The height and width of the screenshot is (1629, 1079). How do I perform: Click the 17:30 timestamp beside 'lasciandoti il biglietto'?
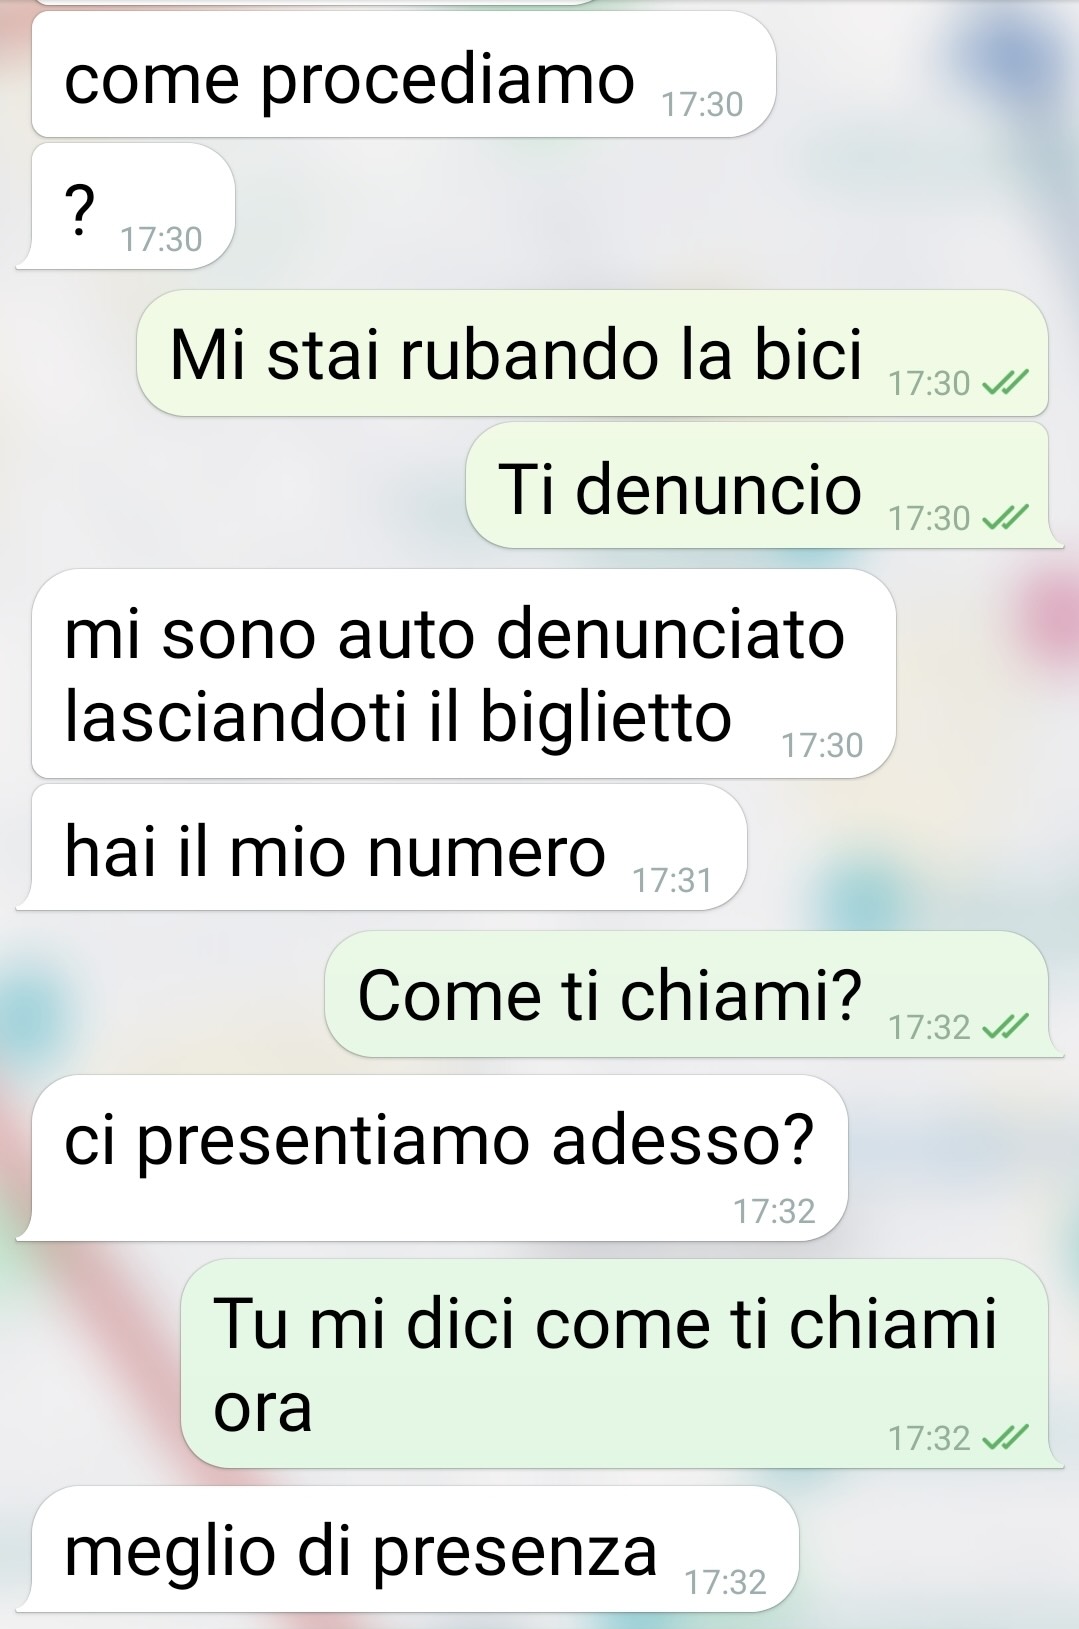click(822, 745)
